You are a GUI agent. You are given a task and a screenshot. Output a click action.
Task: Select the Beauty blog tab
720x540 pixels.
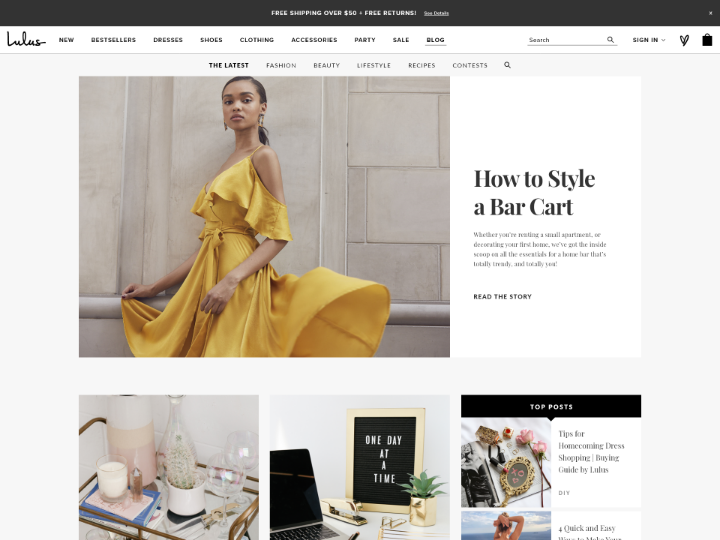pos(326,66)
